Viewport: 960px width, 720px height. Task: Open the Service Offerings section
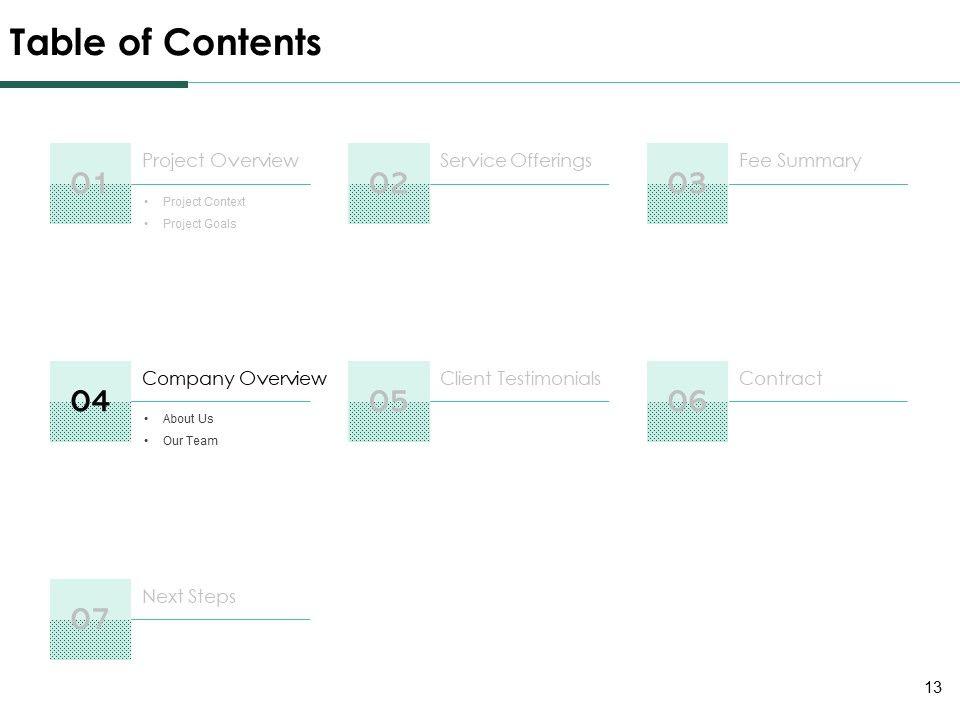click(x=516, y=160)
